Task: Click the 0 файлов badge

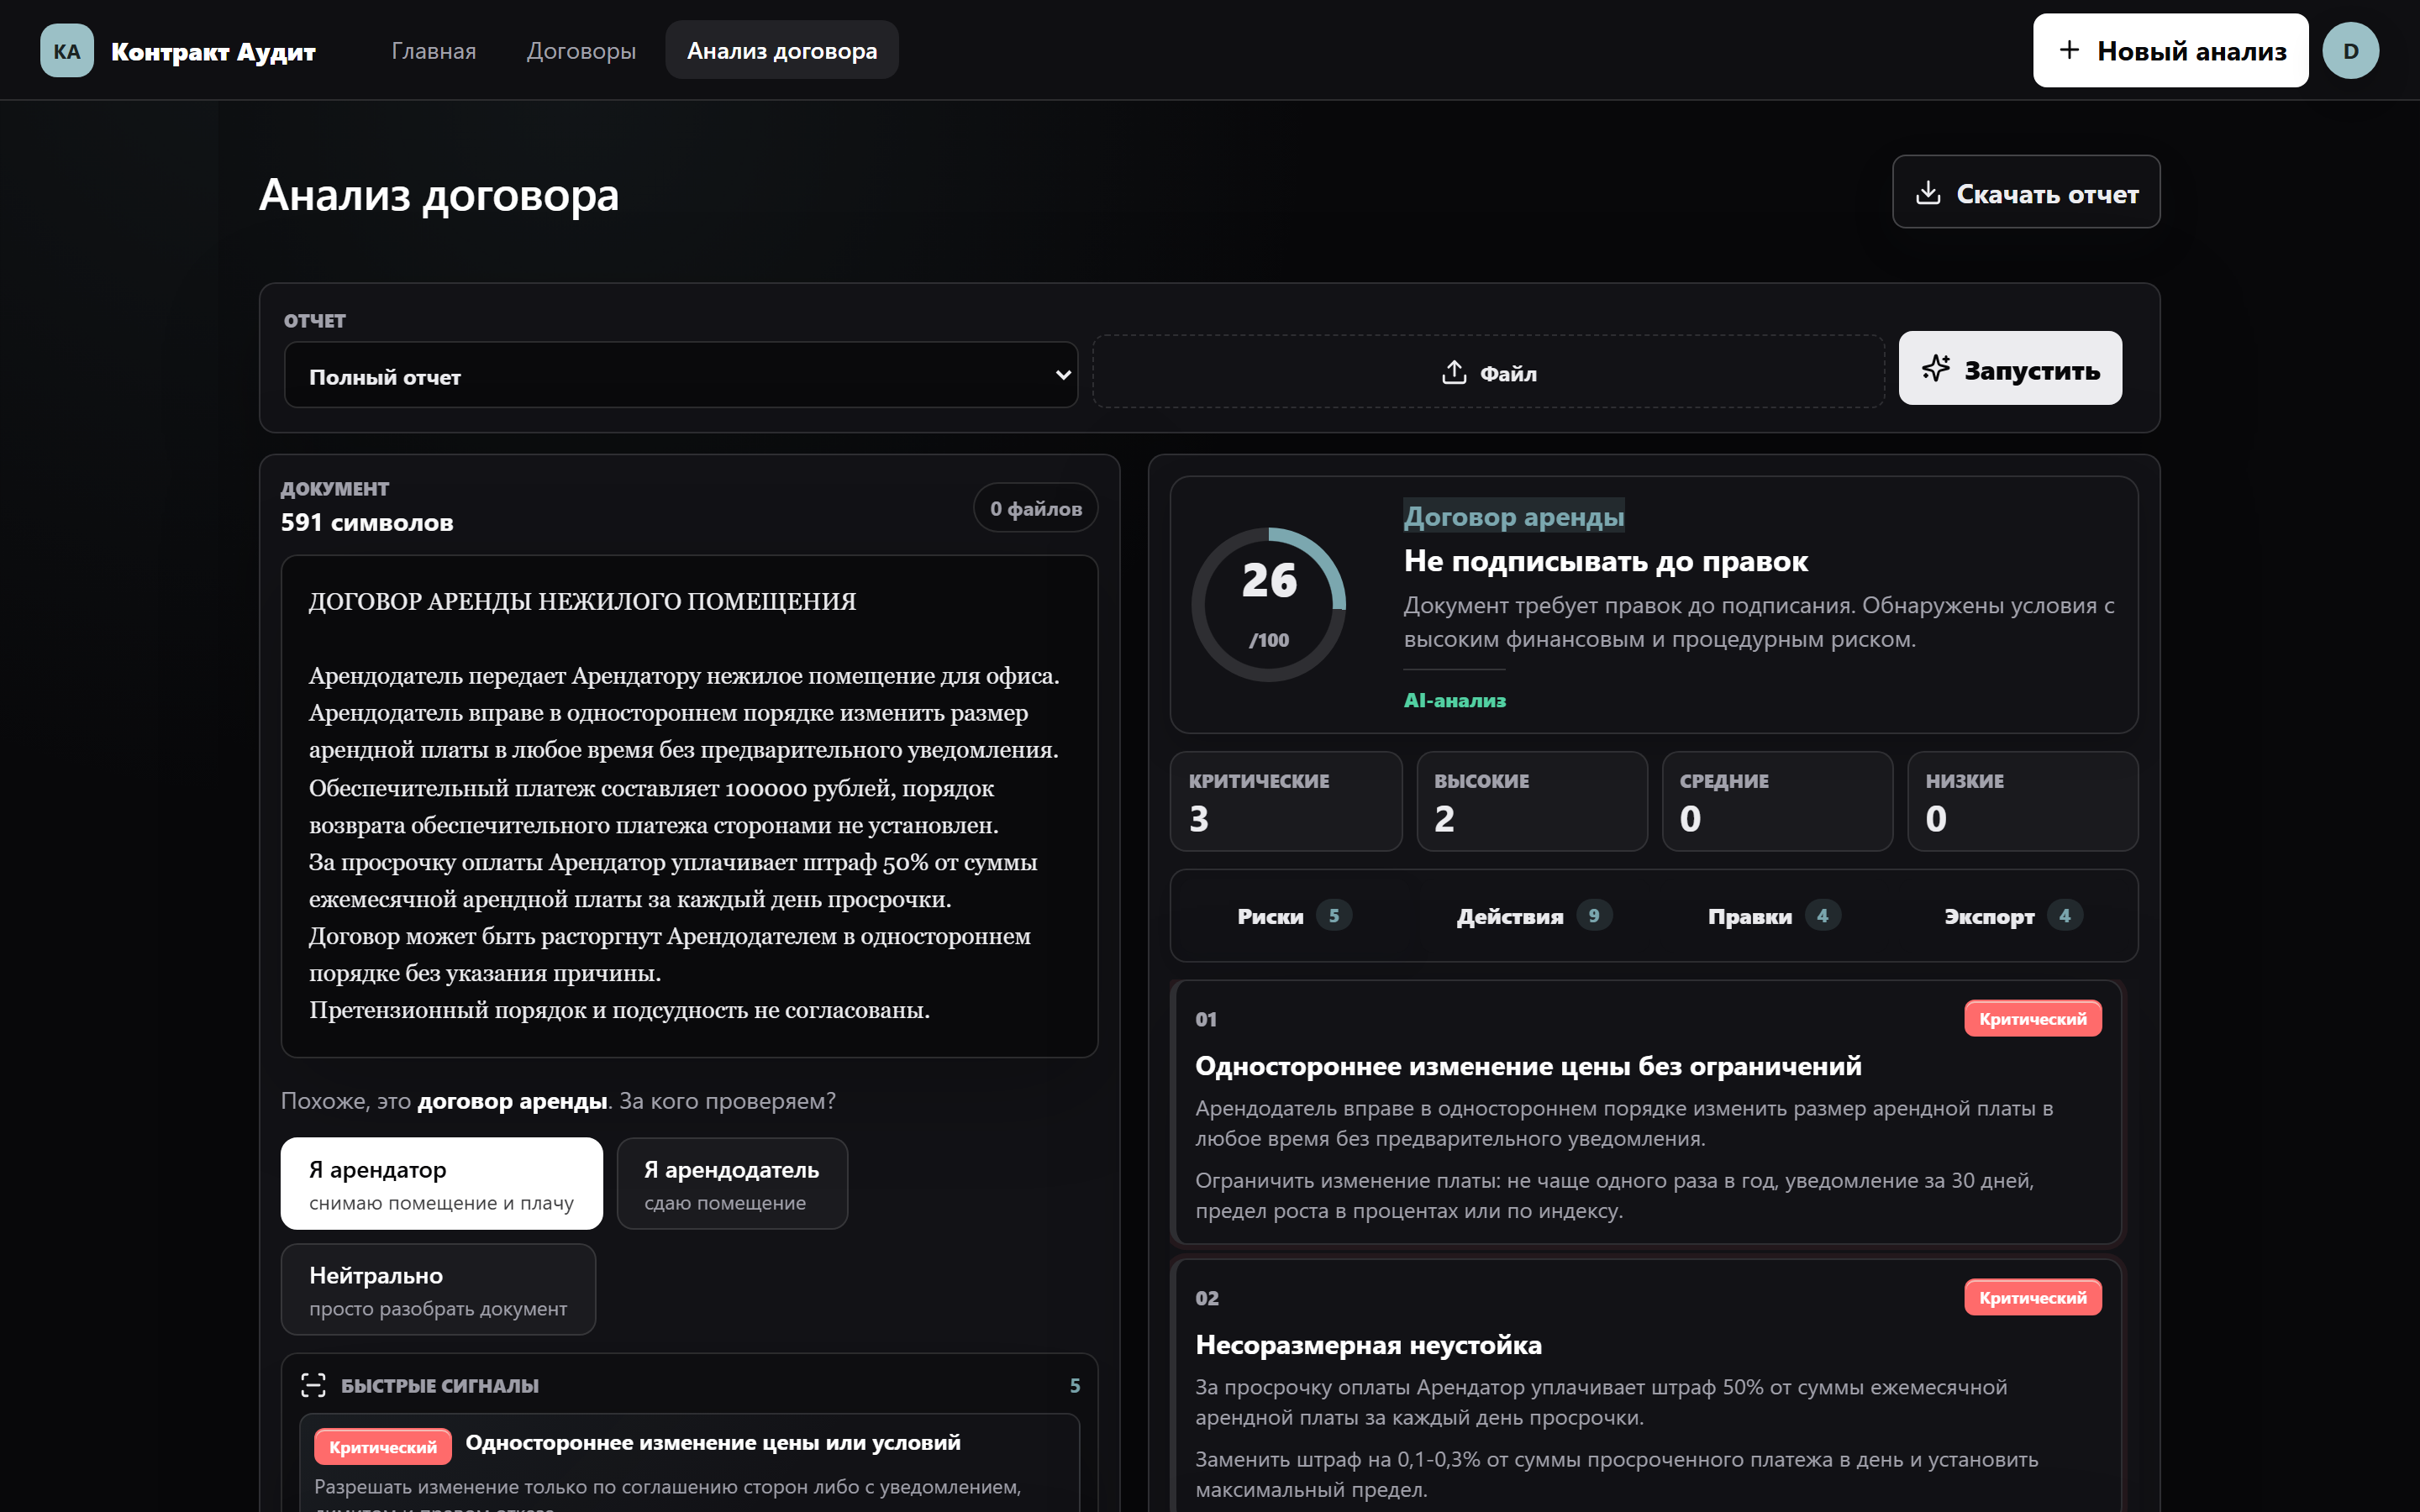Action: pyautogui.click(x=1035, y=508)
